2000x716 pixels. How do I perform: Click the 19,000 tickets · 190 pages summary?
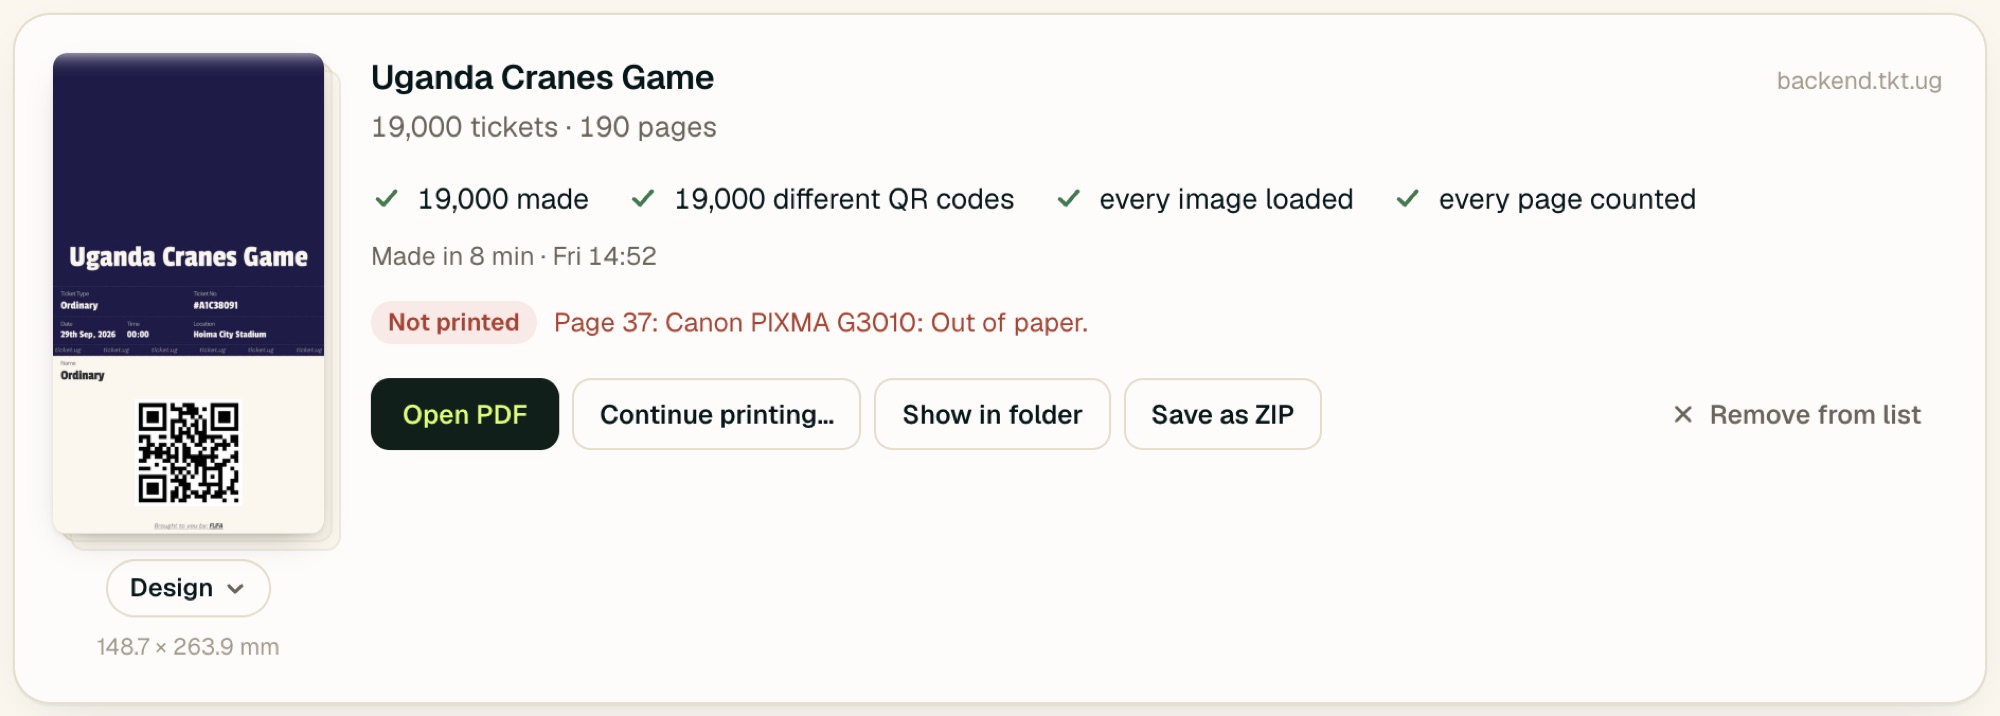tap(544, 127)
